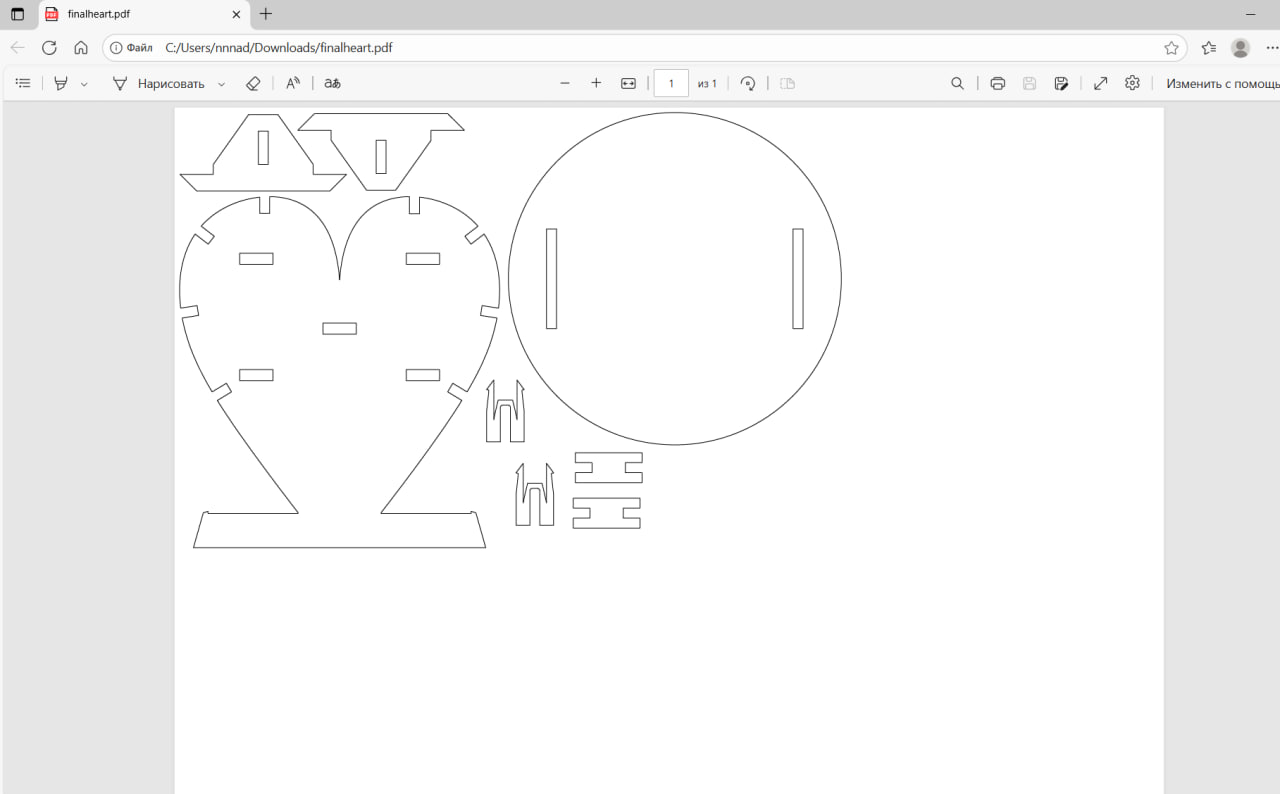Go back to the previous page
This screenshot has height=794, width=1280.
18,47
